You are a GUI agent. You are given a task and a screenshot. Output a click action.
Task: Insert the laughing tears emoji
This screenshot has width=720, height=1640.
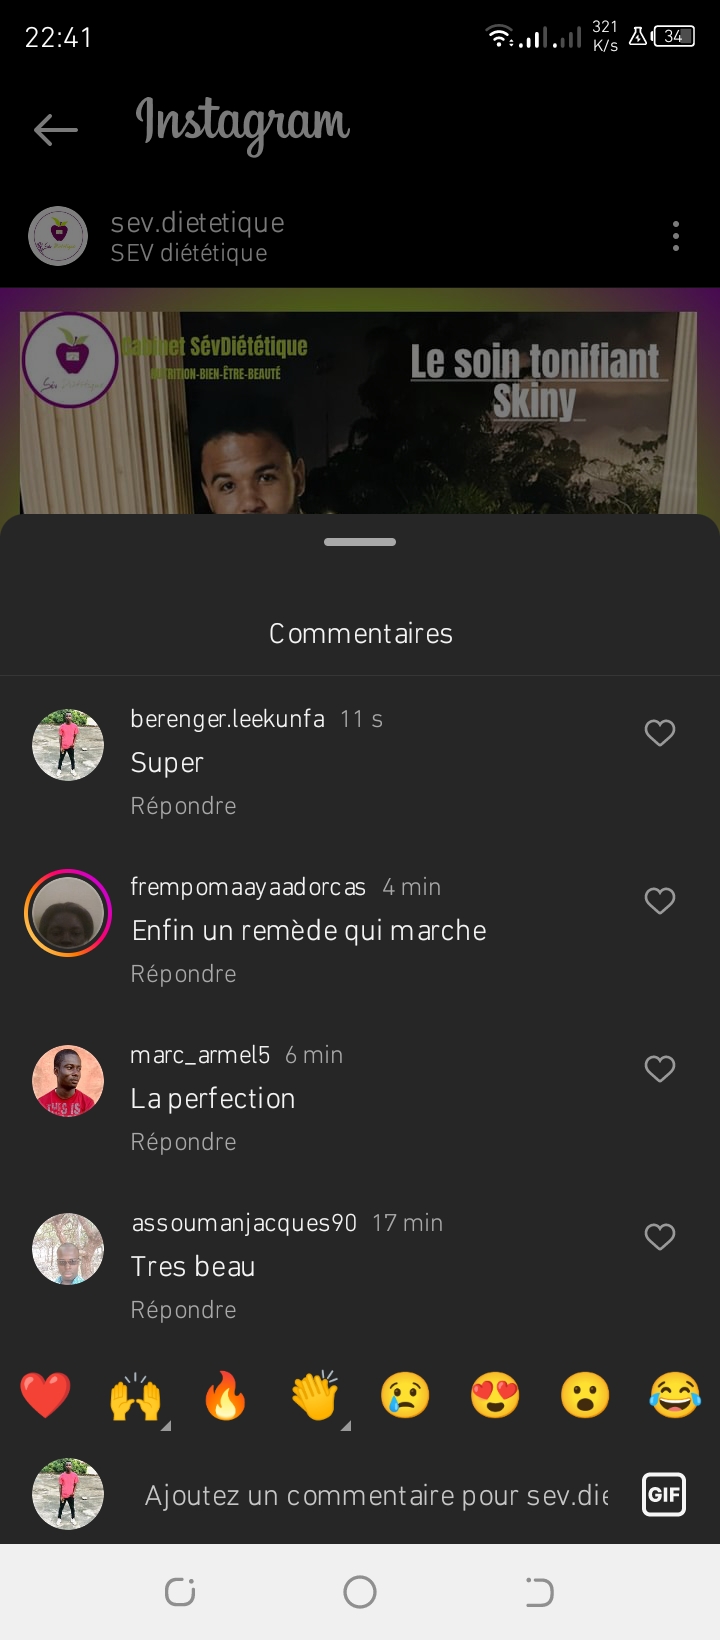675,1395
